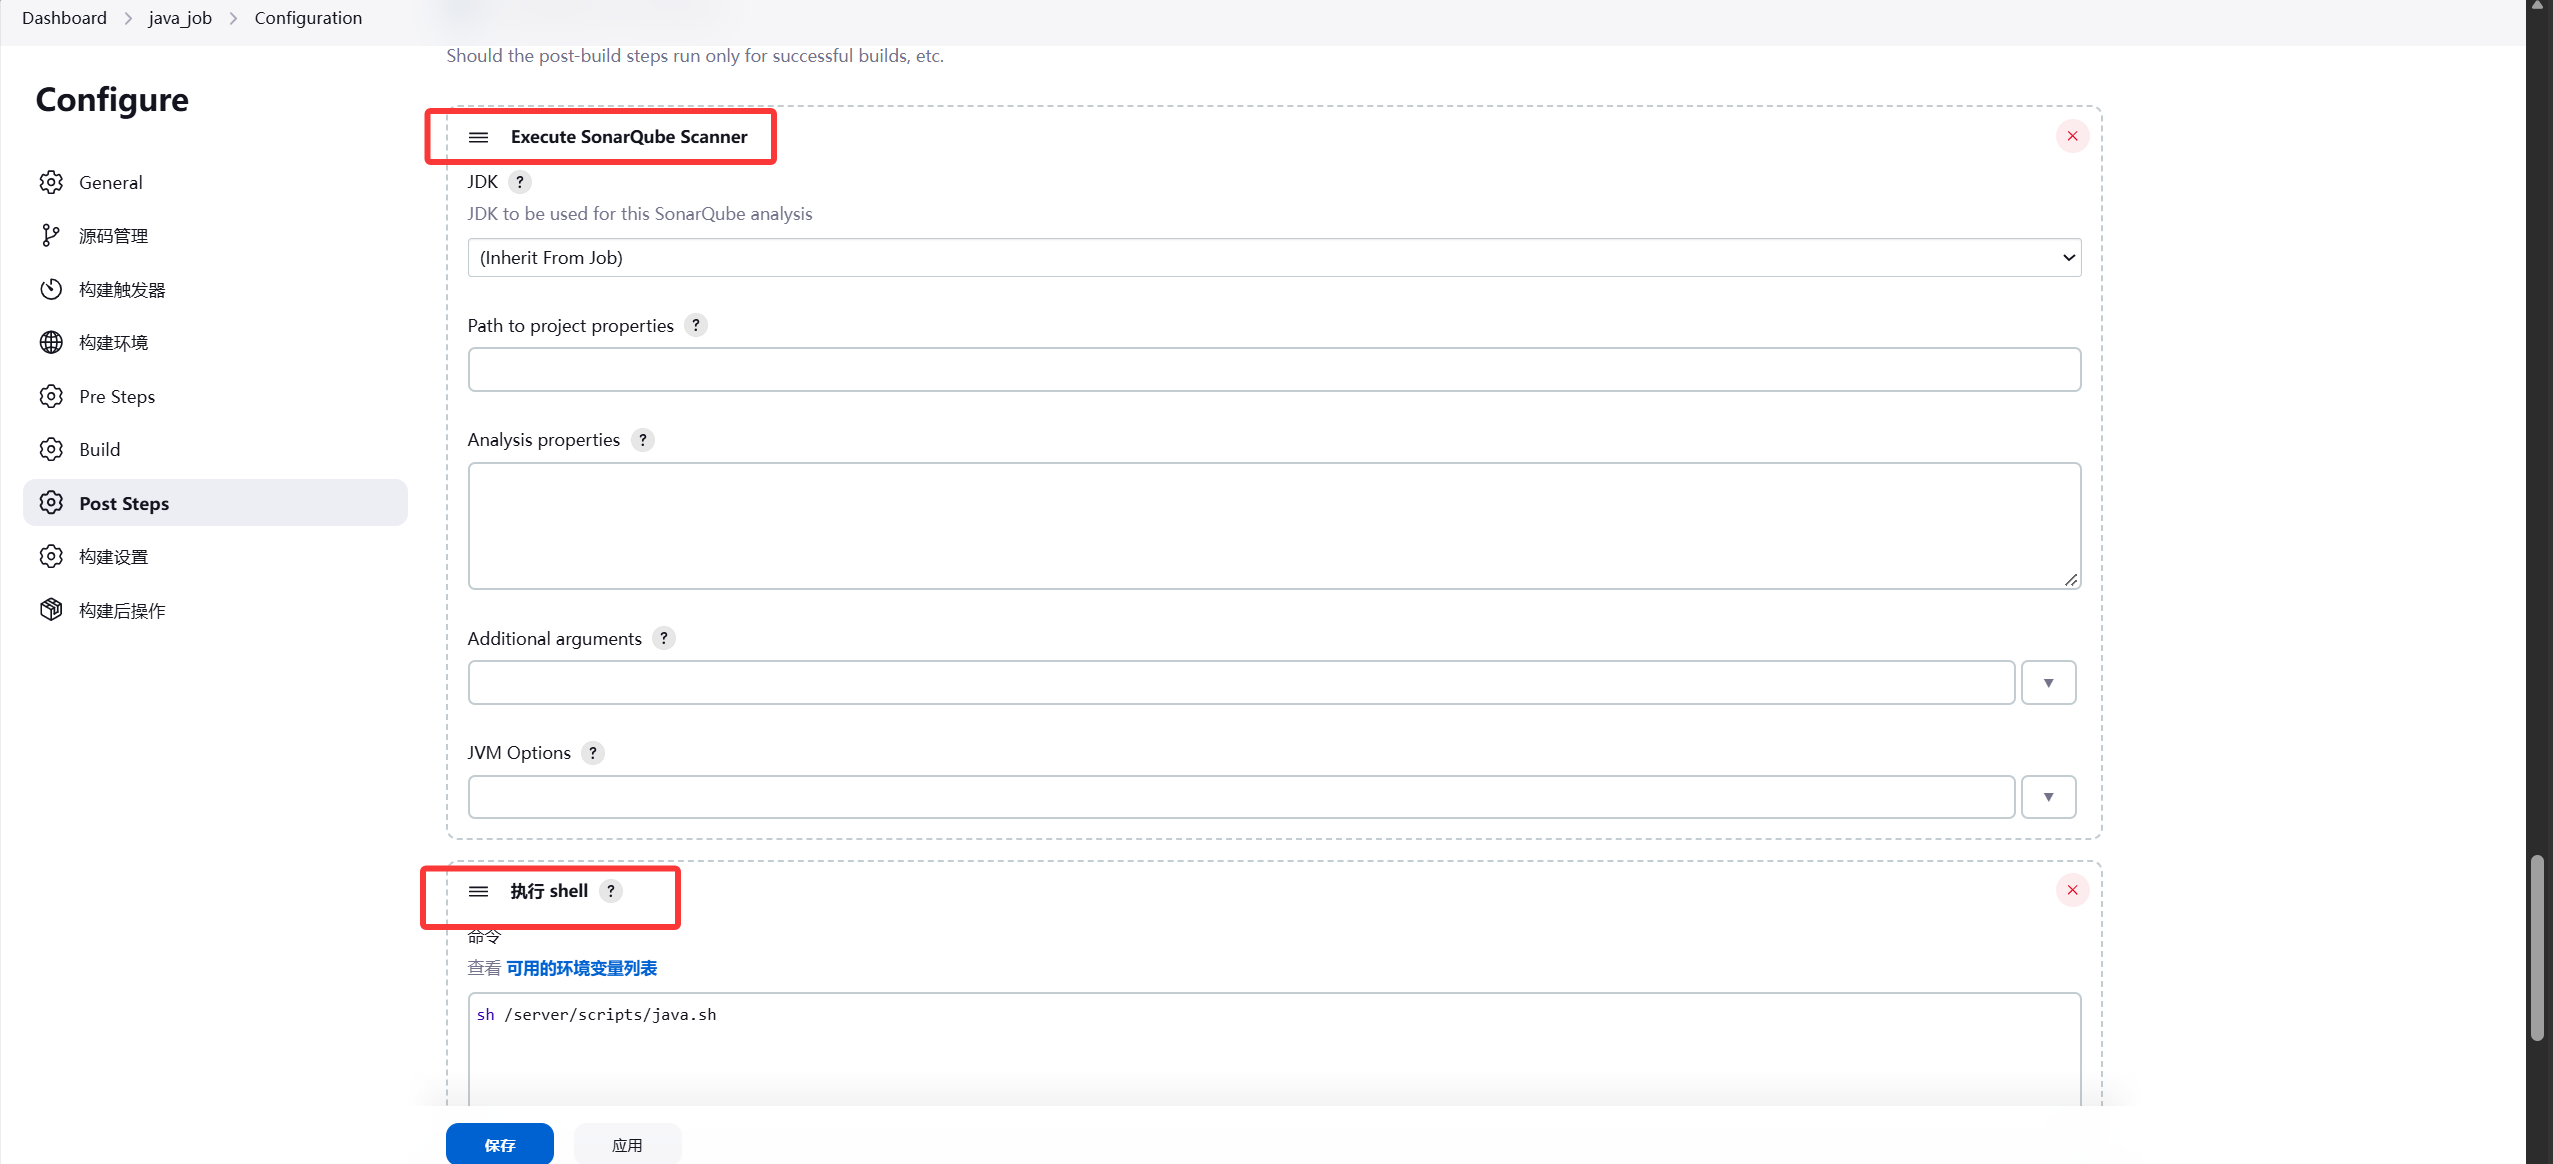
Task: Go to 构建后操作 section
Action: click(x=215, y=610)
